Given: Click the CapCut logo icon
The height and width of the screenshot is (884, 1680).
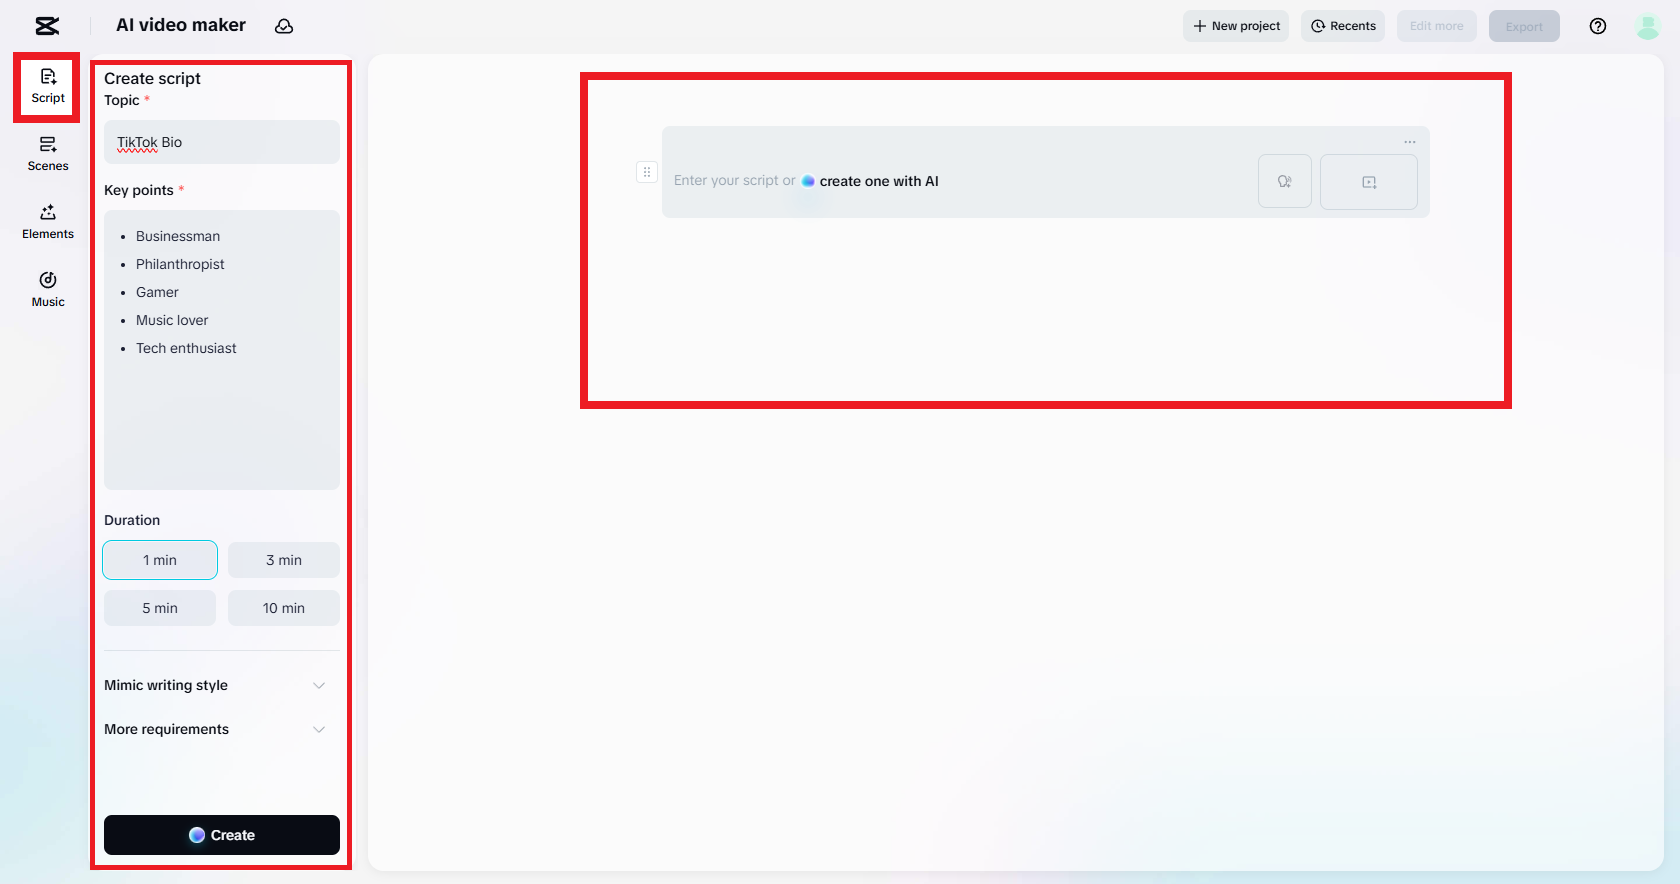Looking at the screenshot, I should (47, 26).
